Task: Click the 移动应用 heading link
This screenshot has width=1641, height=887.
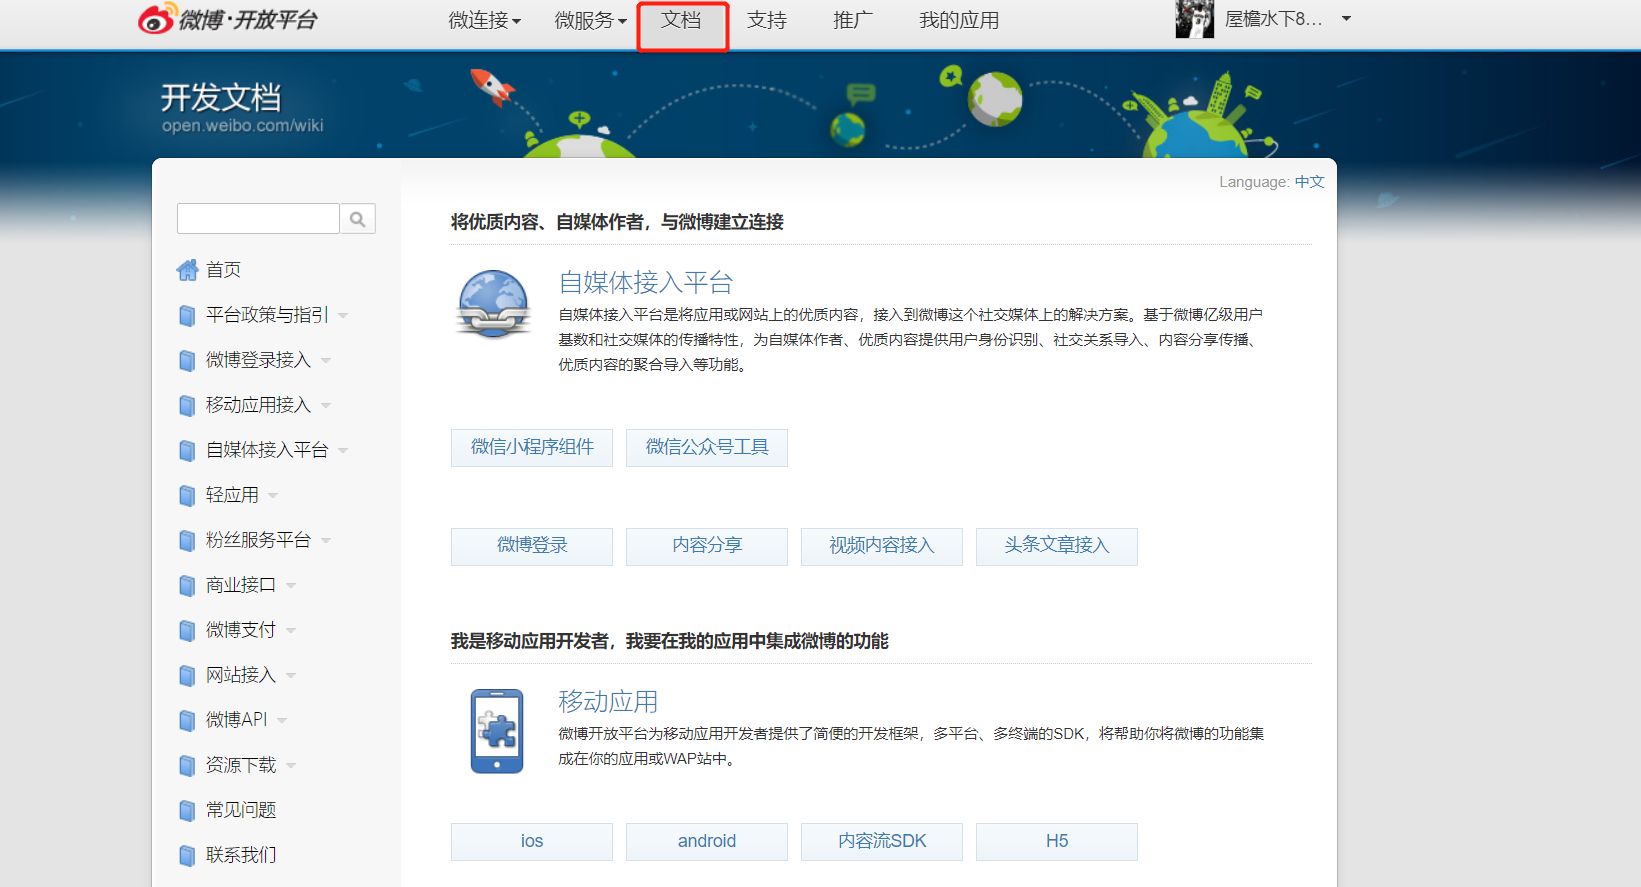Action: tap(608, 702)
